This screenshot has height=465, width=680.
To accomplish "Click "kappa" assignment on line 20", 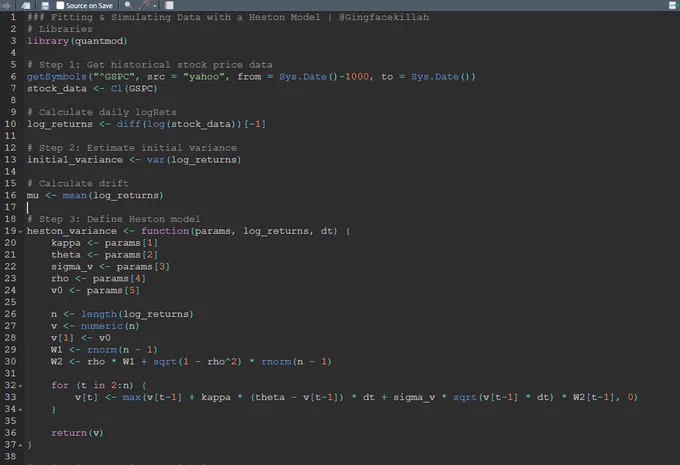I will pos(66,243).
